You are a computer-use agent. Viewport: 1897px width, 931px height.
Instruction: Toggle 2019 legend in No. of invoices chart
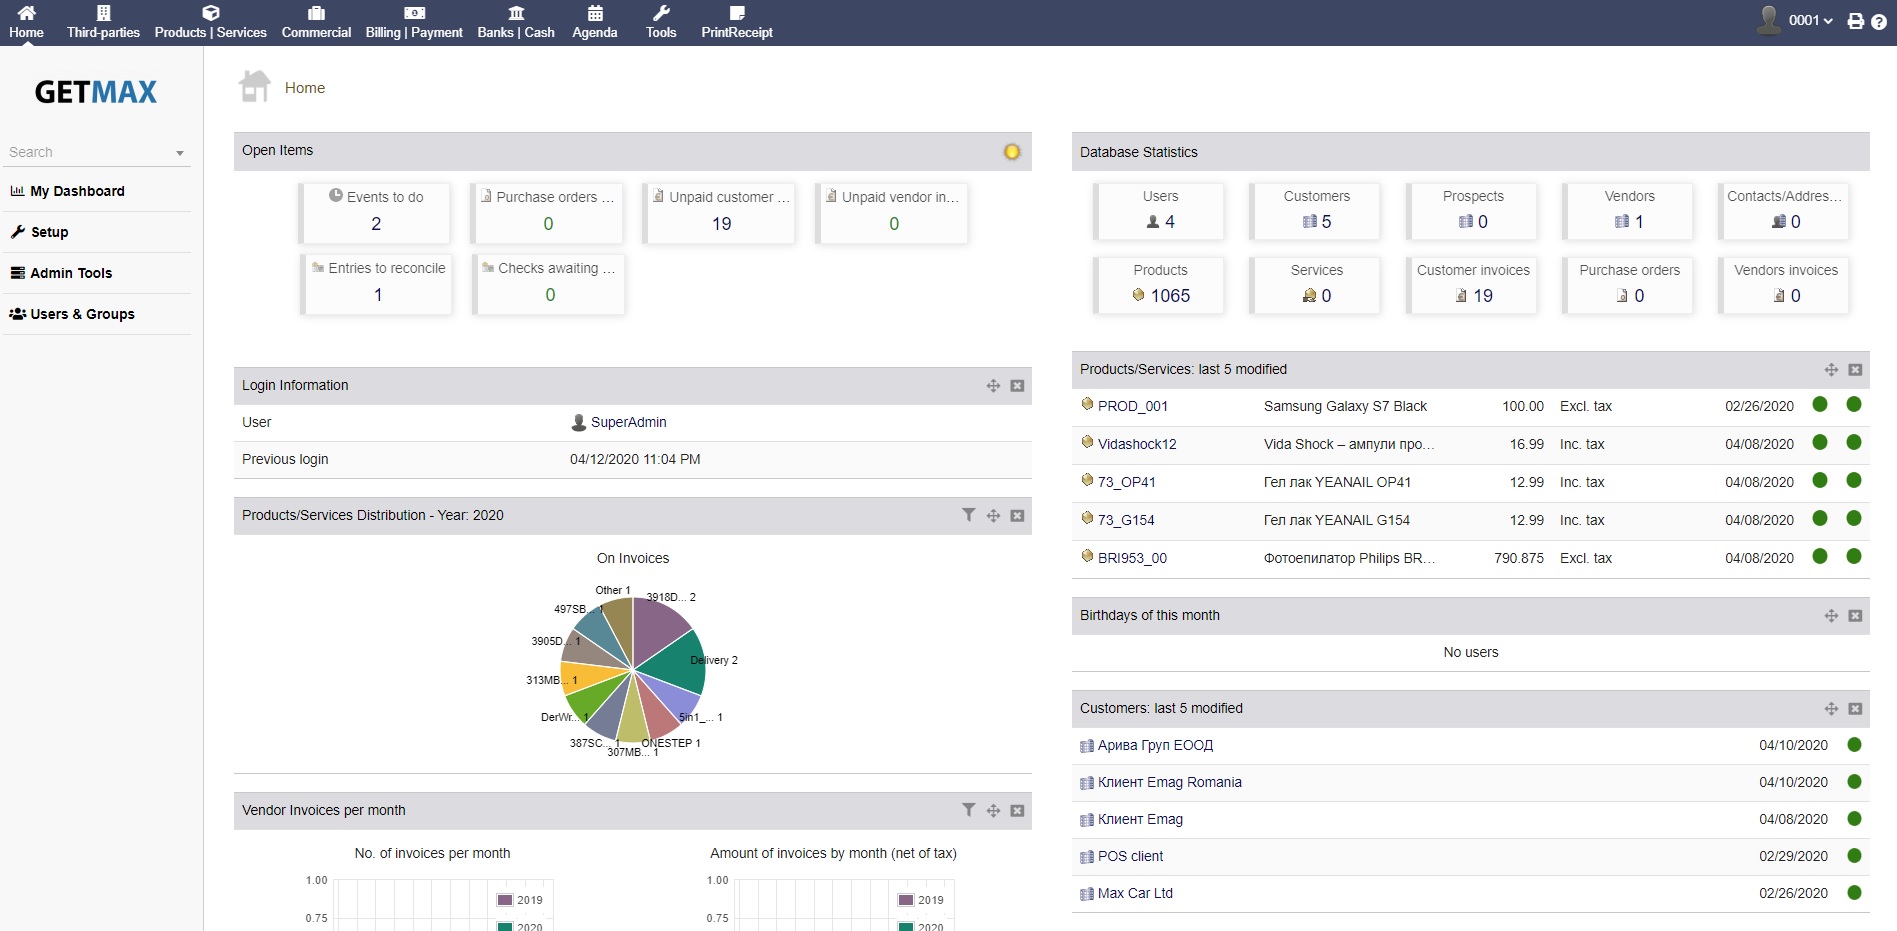[520, 900]
